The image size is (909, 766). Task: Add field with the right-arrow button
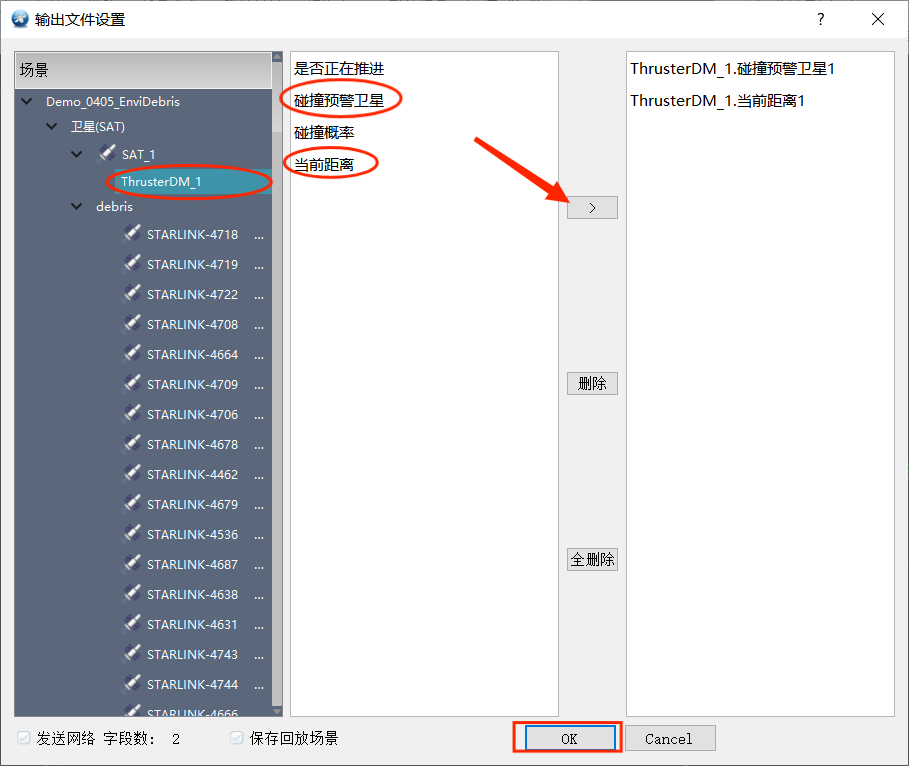592,208
